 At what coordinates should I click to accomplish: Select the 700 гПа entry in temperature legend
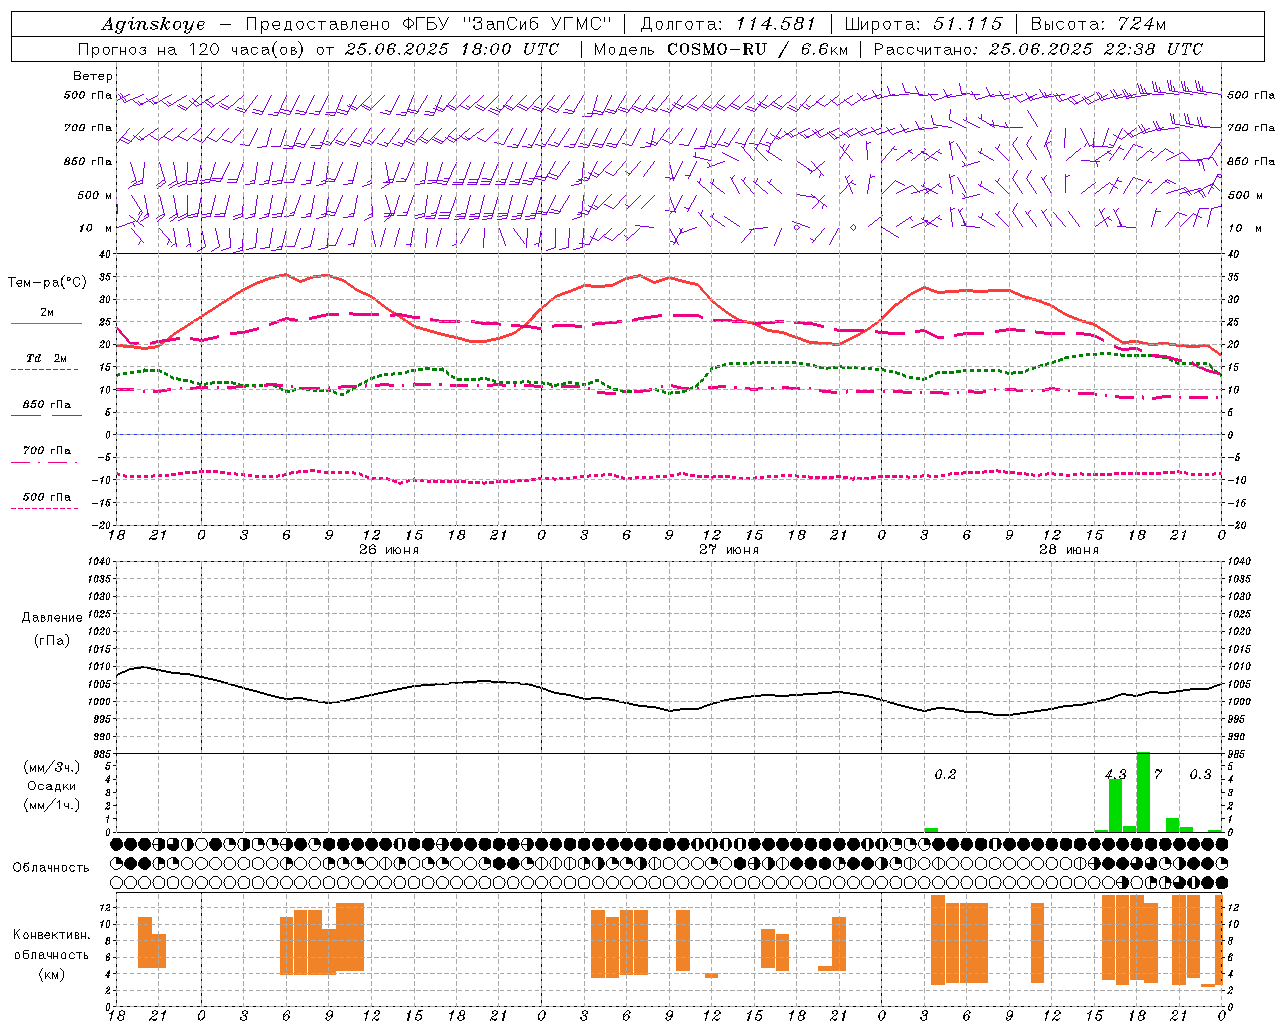[x=47, y=450]
